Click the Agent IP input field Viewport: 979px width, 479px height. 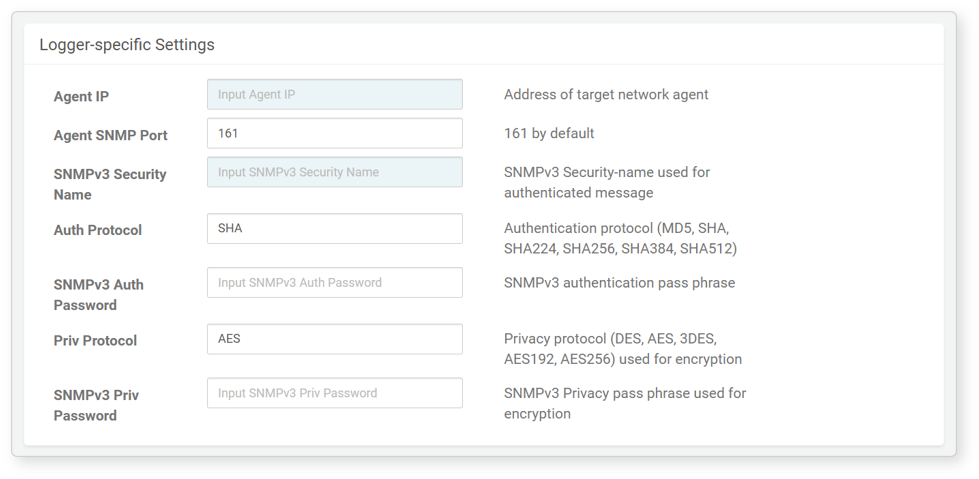coord(335,94)
